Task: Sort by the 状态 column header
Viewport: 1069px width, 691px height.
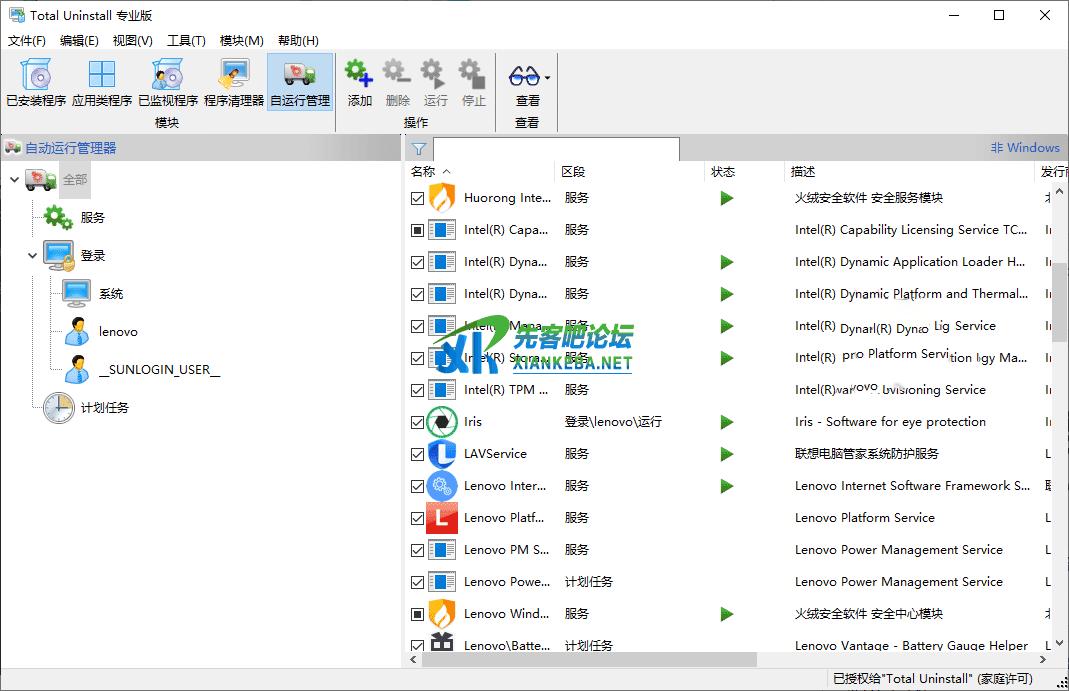Action: pos(723,172)
